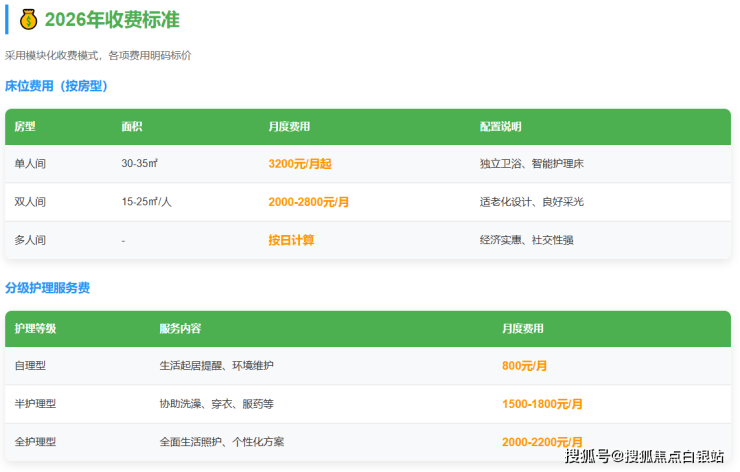Image resolution: width=740 pixels, height=472 pixels.
Task: Click the 按日计算 price text
Action: tap(291, 240)
